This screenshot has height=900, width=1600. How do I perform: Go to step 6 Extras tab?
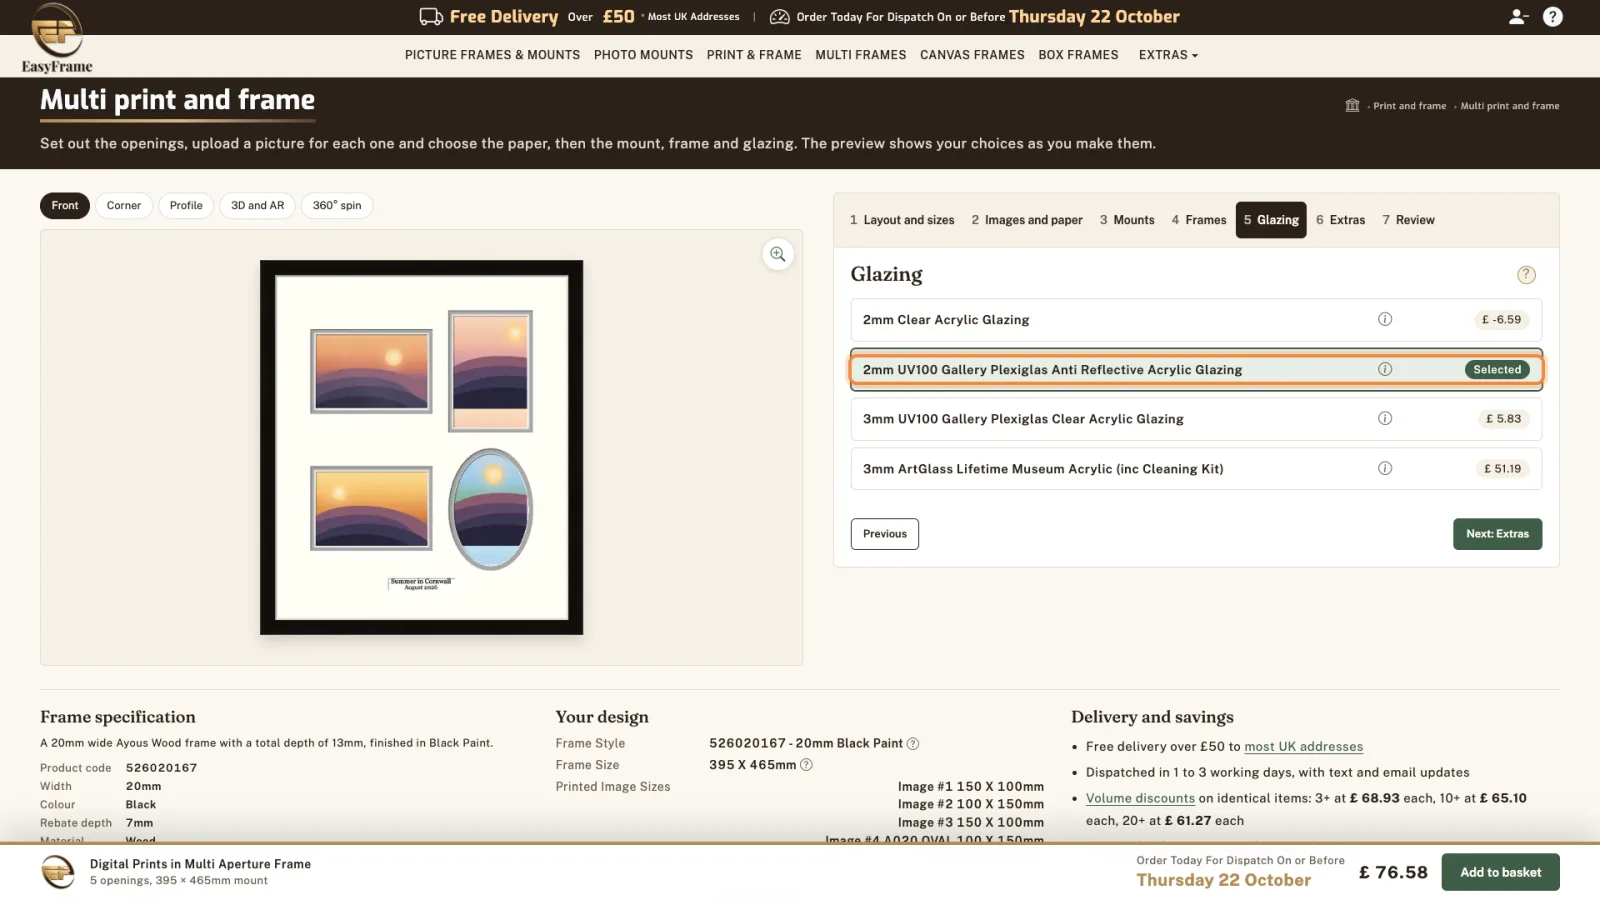1341,220
